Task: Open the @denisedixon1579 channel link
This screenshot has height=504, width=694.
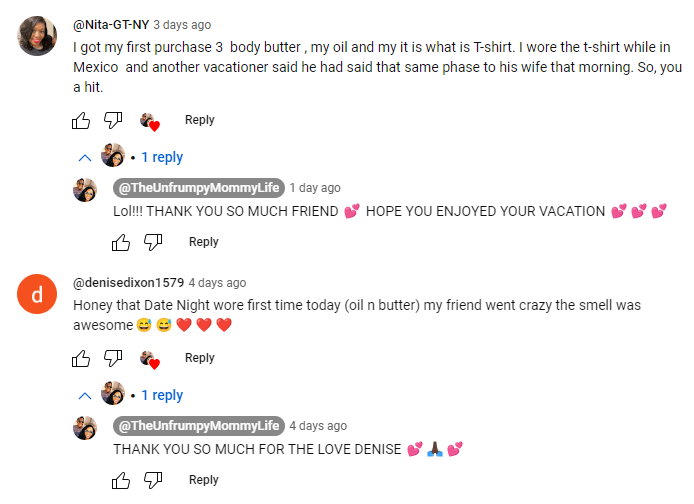Action: [128, 282]
